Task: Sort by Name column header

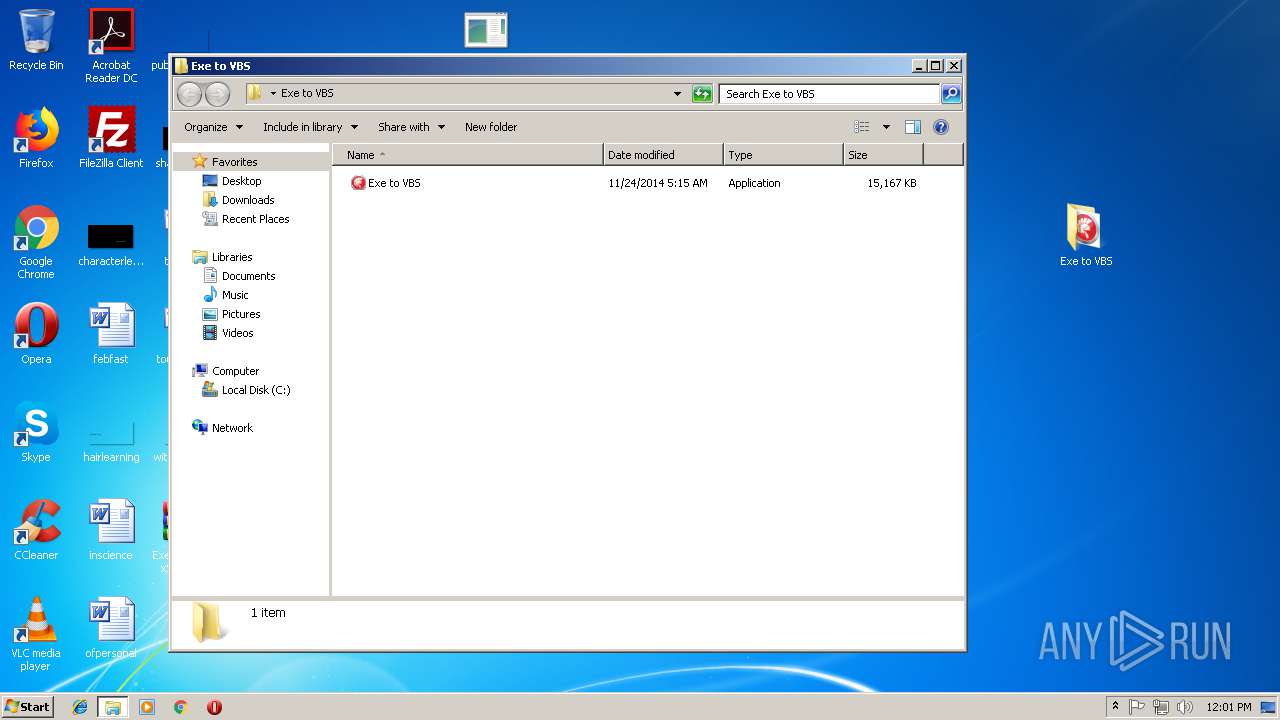Action: [467, 155]
